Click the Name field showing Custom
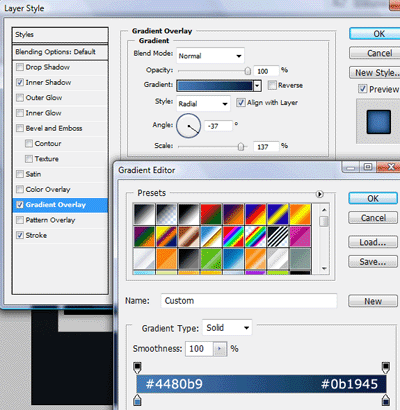 249,301
